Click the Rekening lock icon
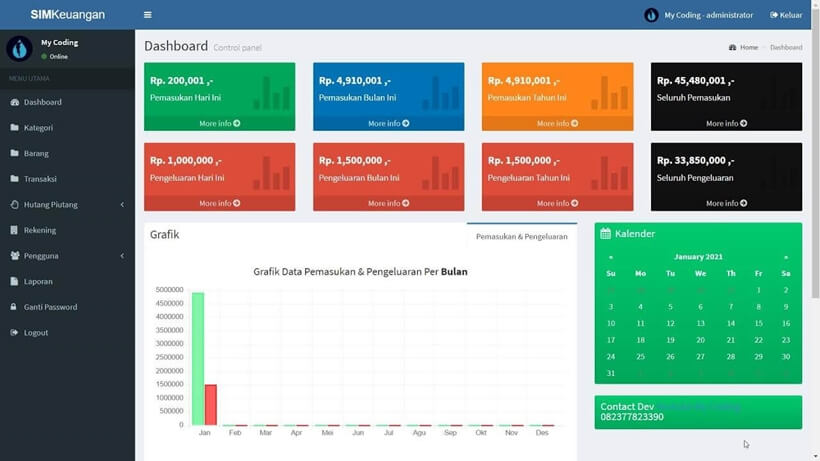This screenshot has width=820, height=461. [x=14, y=230]
